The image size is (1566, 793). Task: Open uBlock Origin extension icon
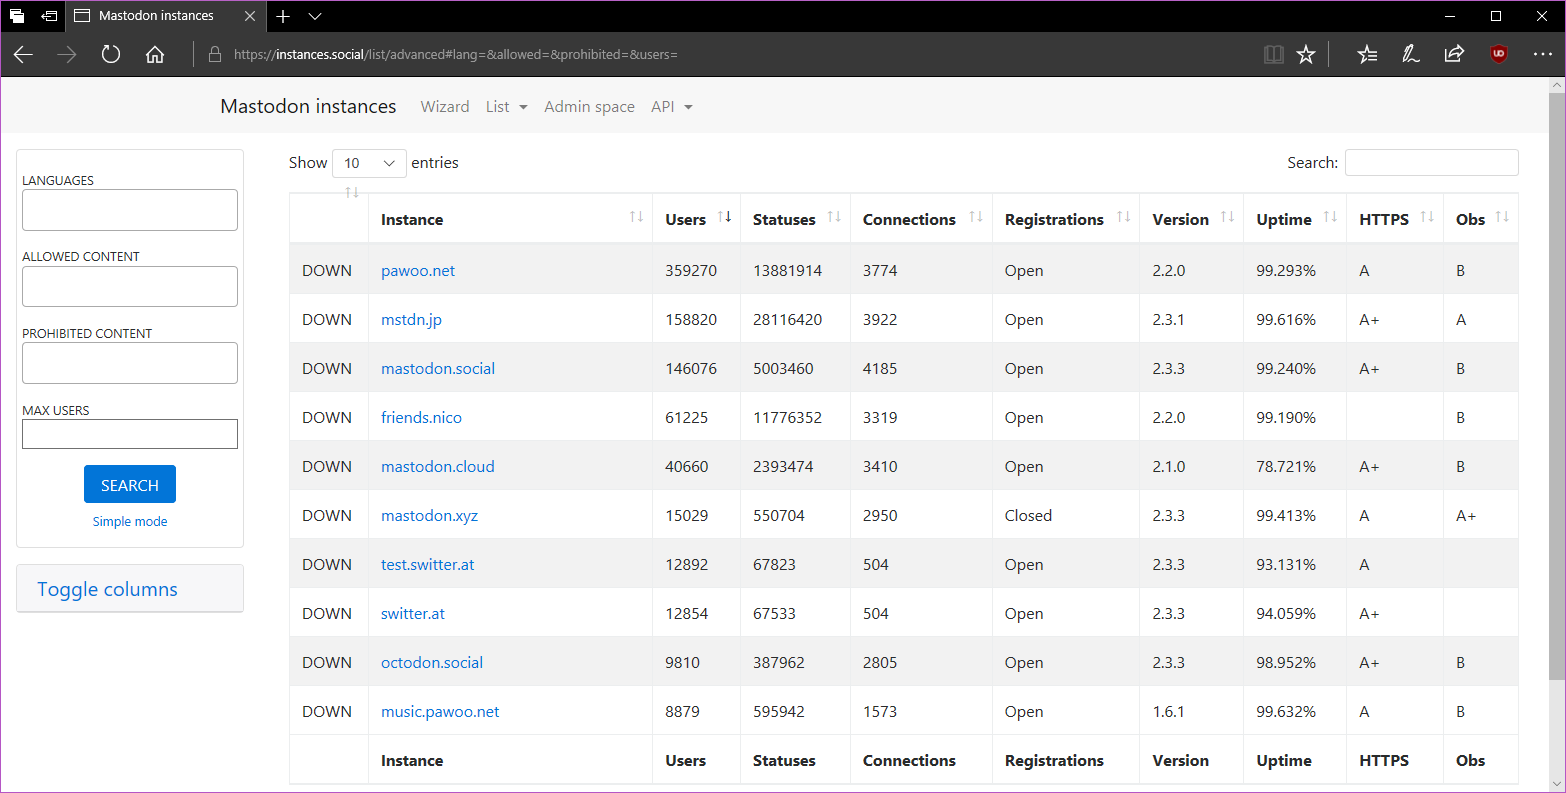[x=1498, y=55]
